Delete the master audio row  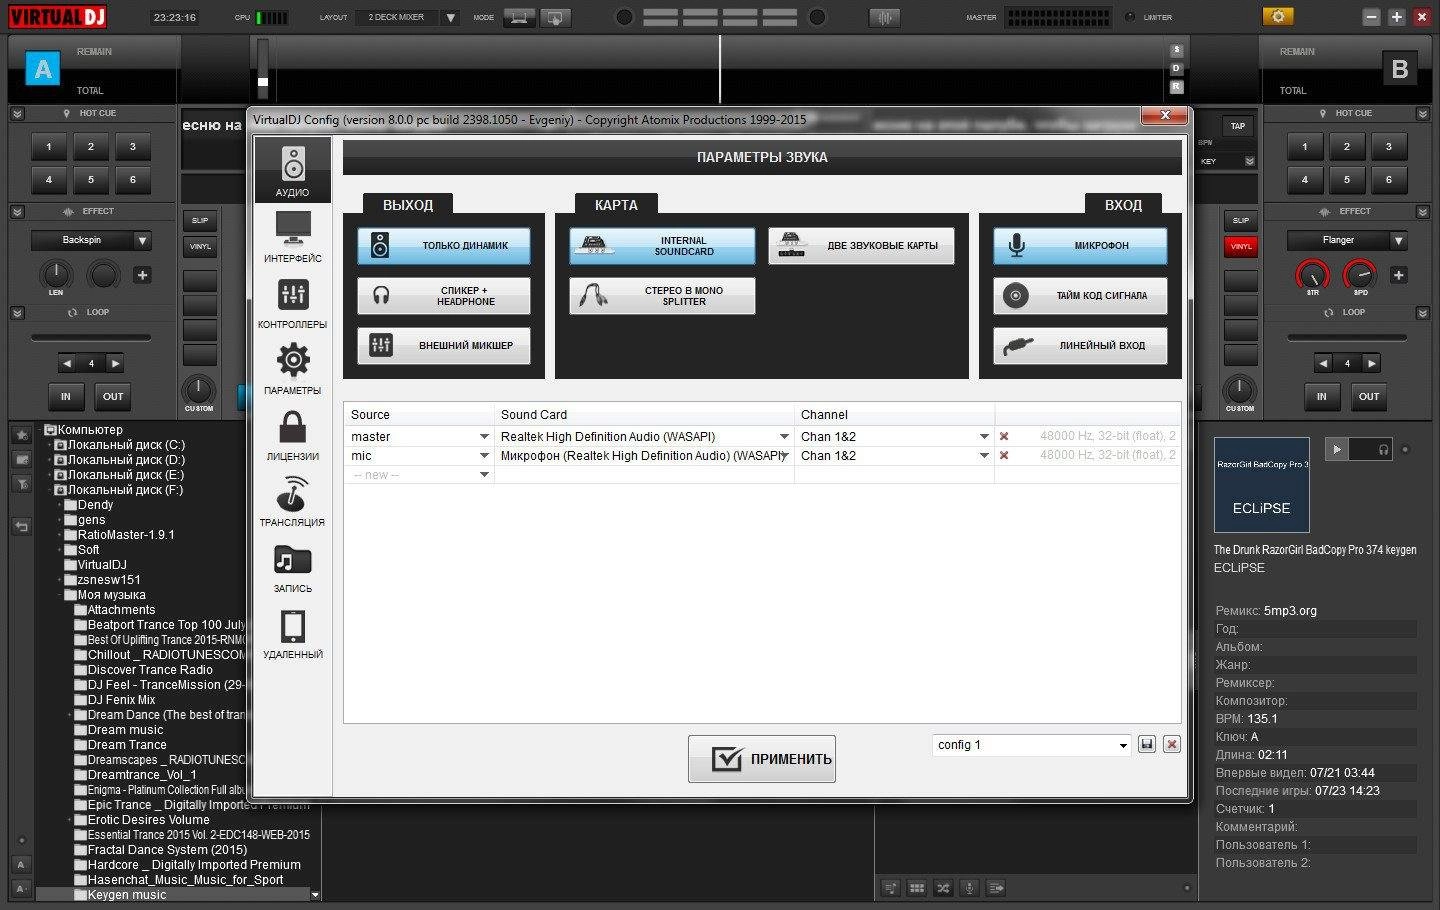coord(1004,436)
